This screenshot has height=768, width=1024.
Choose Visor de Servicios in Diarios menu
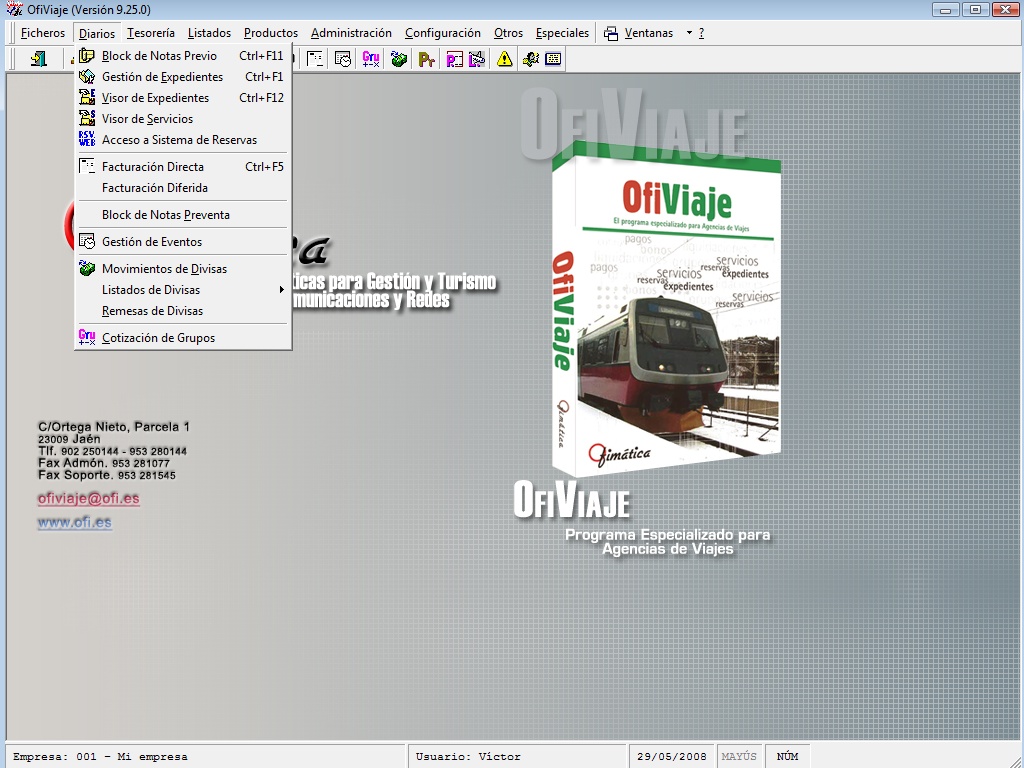(147, 119)
